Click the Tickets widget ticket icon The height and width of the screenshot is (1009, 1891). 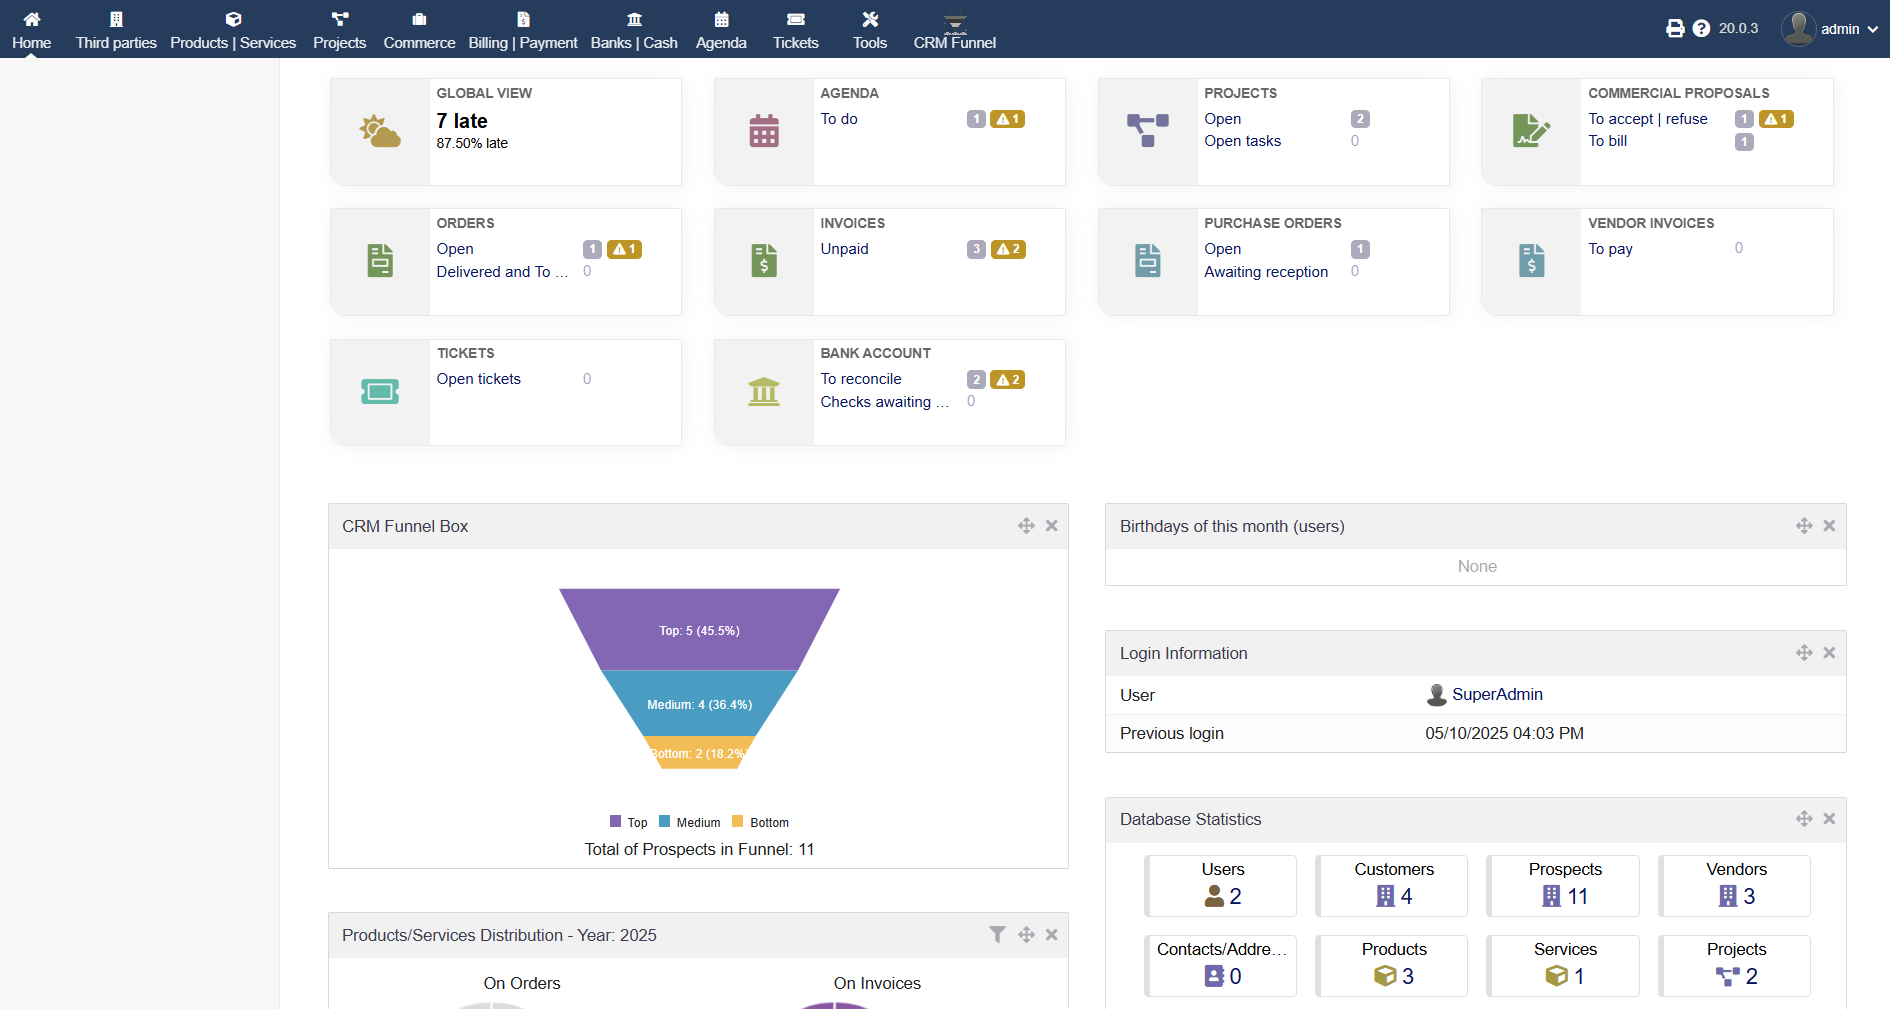[380, 392]
